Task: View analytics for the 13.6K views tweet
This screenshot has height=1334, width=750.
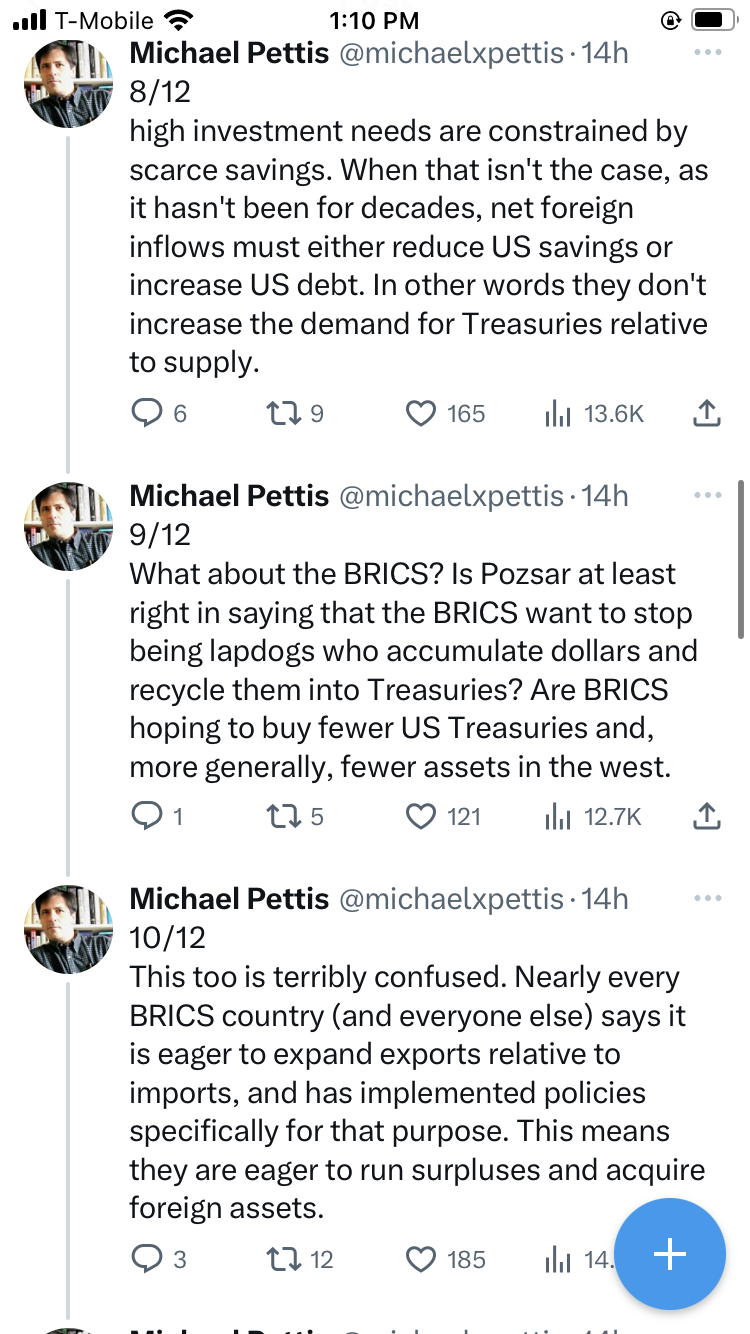Action: [x=557, y=414]
